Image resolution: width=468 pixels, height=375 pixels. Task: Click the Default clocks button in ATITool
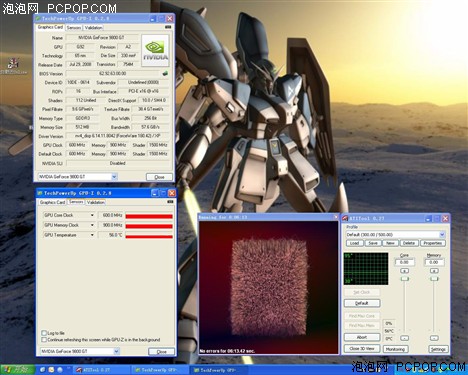tap(362, 303)
